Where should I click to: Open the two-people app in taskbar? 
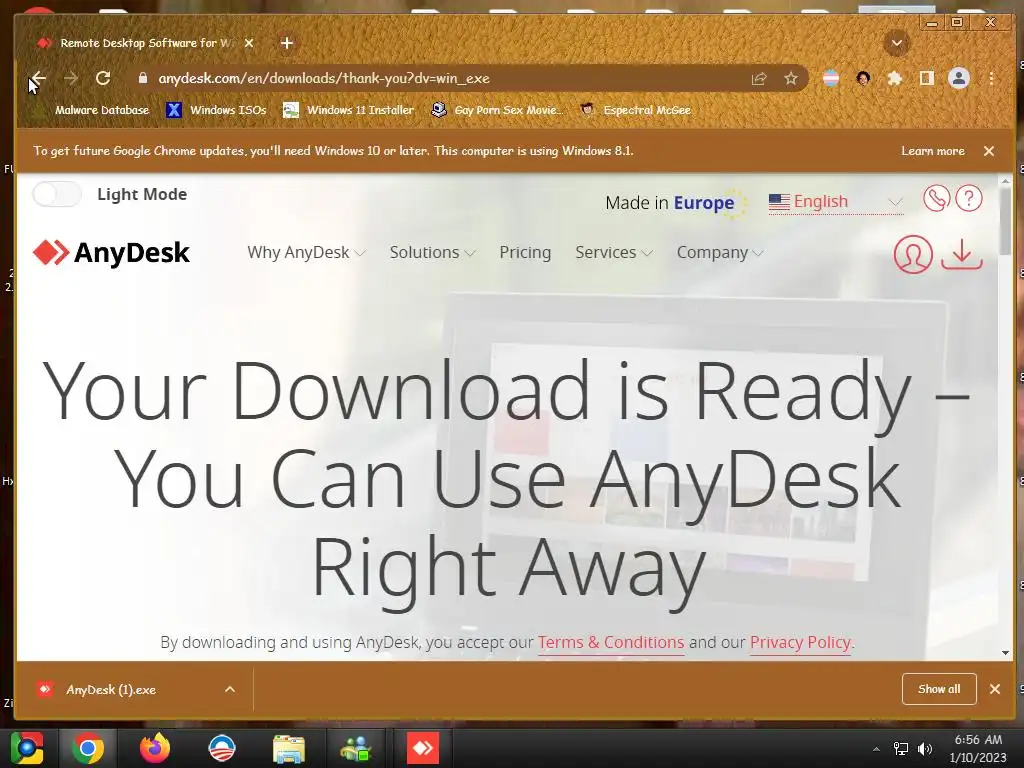coord(355,748)
